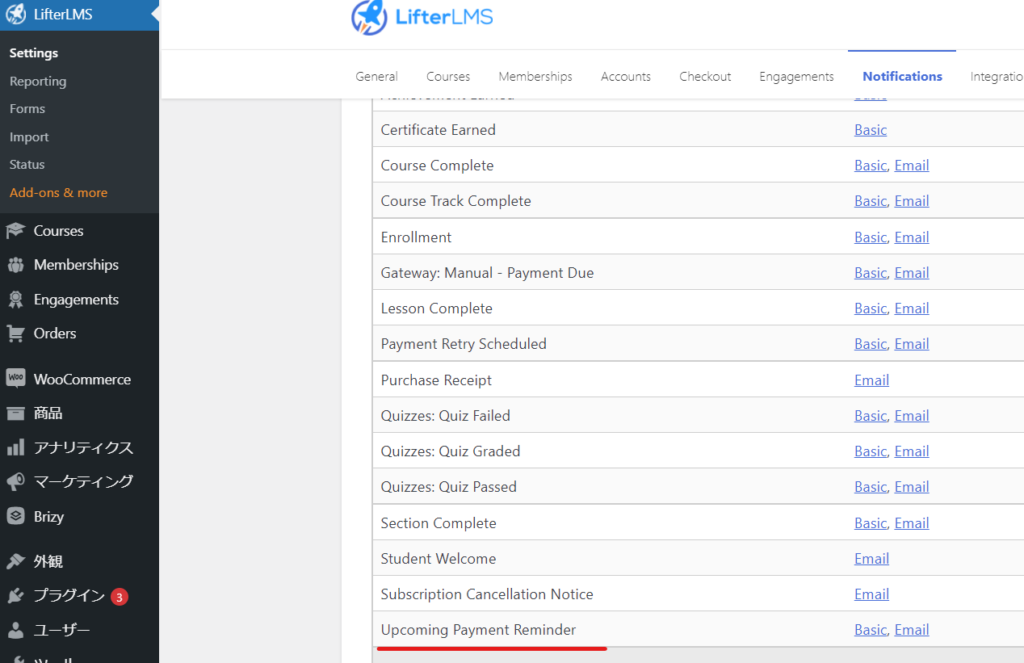Switch to the Courses settings tab
Screen dimensions: 1024x663
coord(448,76)
